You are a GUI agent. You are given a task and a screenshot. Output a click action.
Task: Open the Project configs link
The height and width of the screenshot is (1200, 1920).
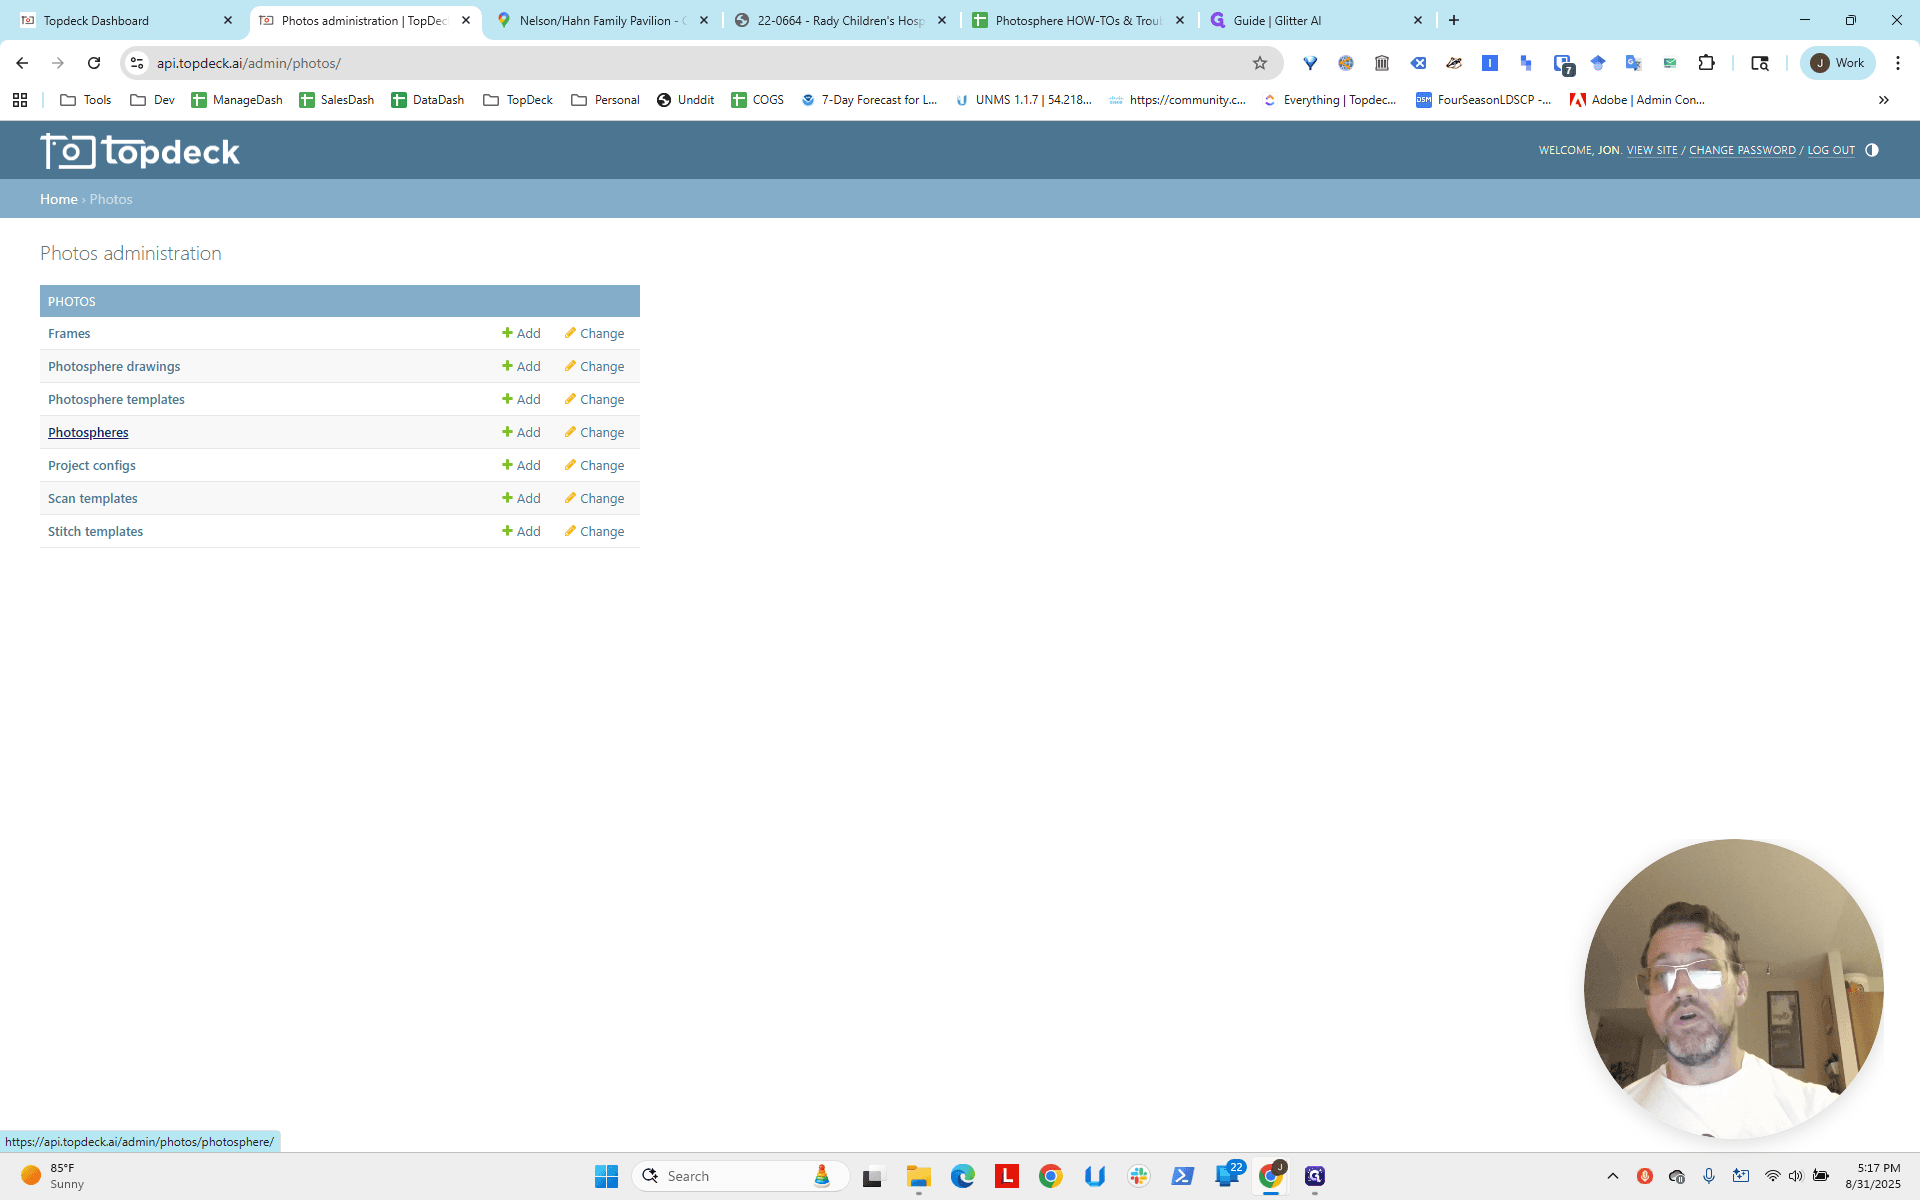point(92,465)
